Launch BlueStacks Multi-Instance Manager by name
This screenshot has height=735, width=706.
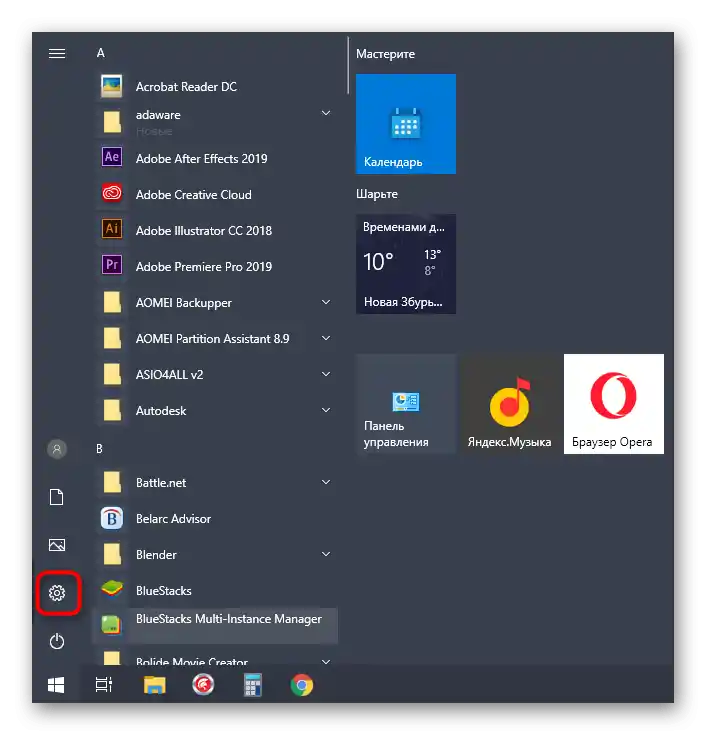(x=229, y=619)
